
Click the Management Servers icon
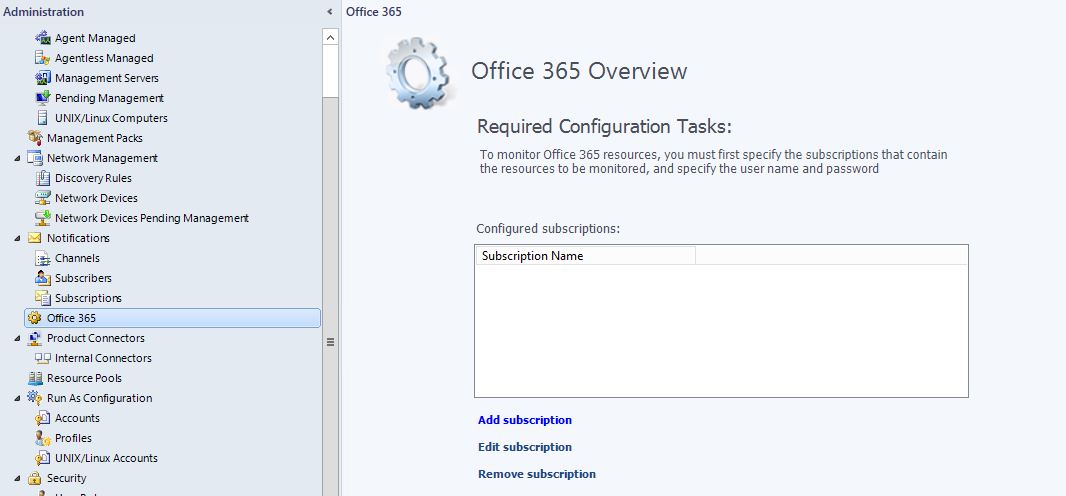coord(43,78)
